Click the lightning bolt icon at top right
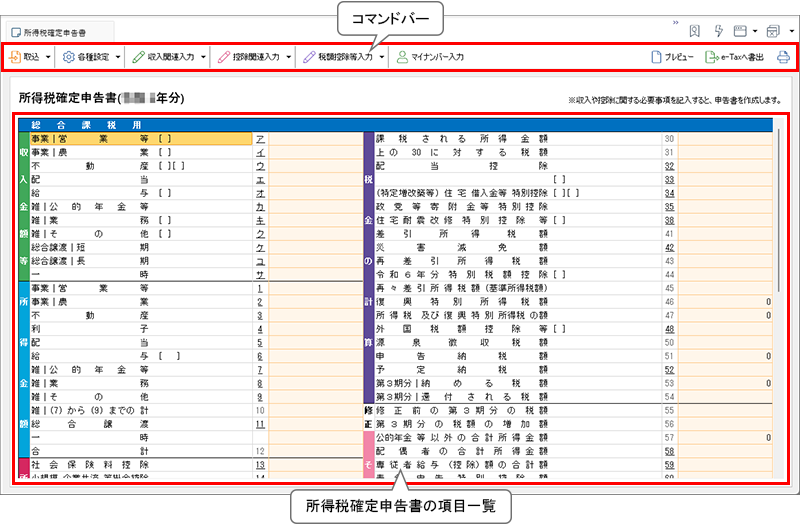This screenshot has height=525, width=800. pyautogui.click(x=718, y=32)
